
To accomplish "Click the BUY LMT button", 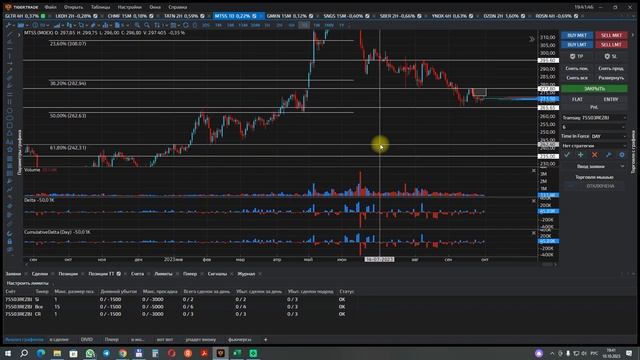I will [x=577, y=44].
